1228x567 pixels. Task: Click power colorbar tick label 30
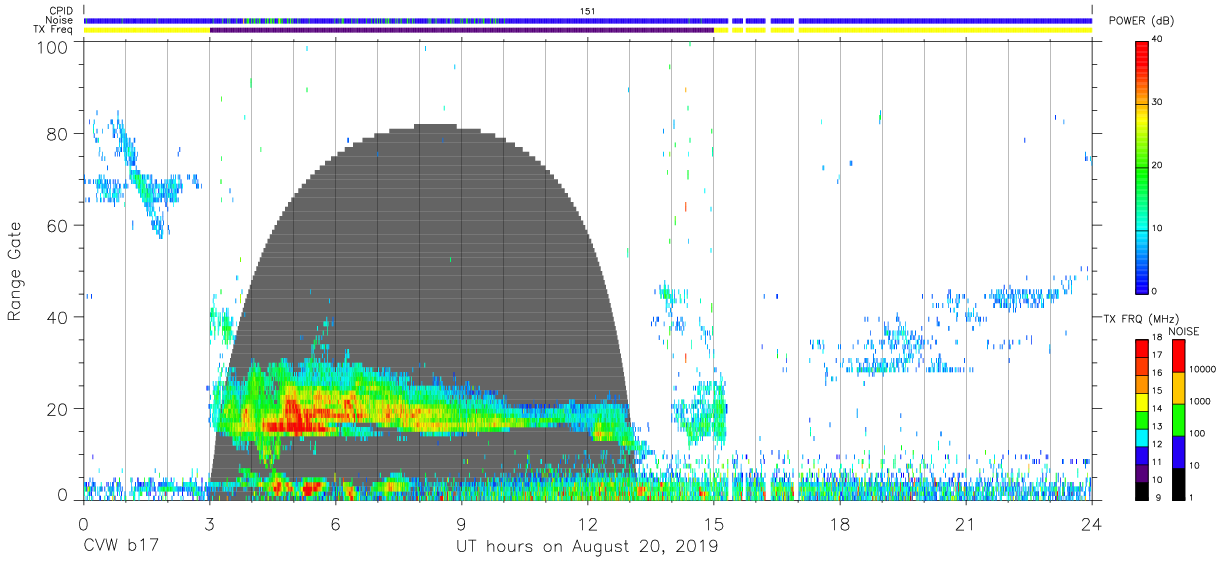pyautogui.click(x=1158, y=102)
